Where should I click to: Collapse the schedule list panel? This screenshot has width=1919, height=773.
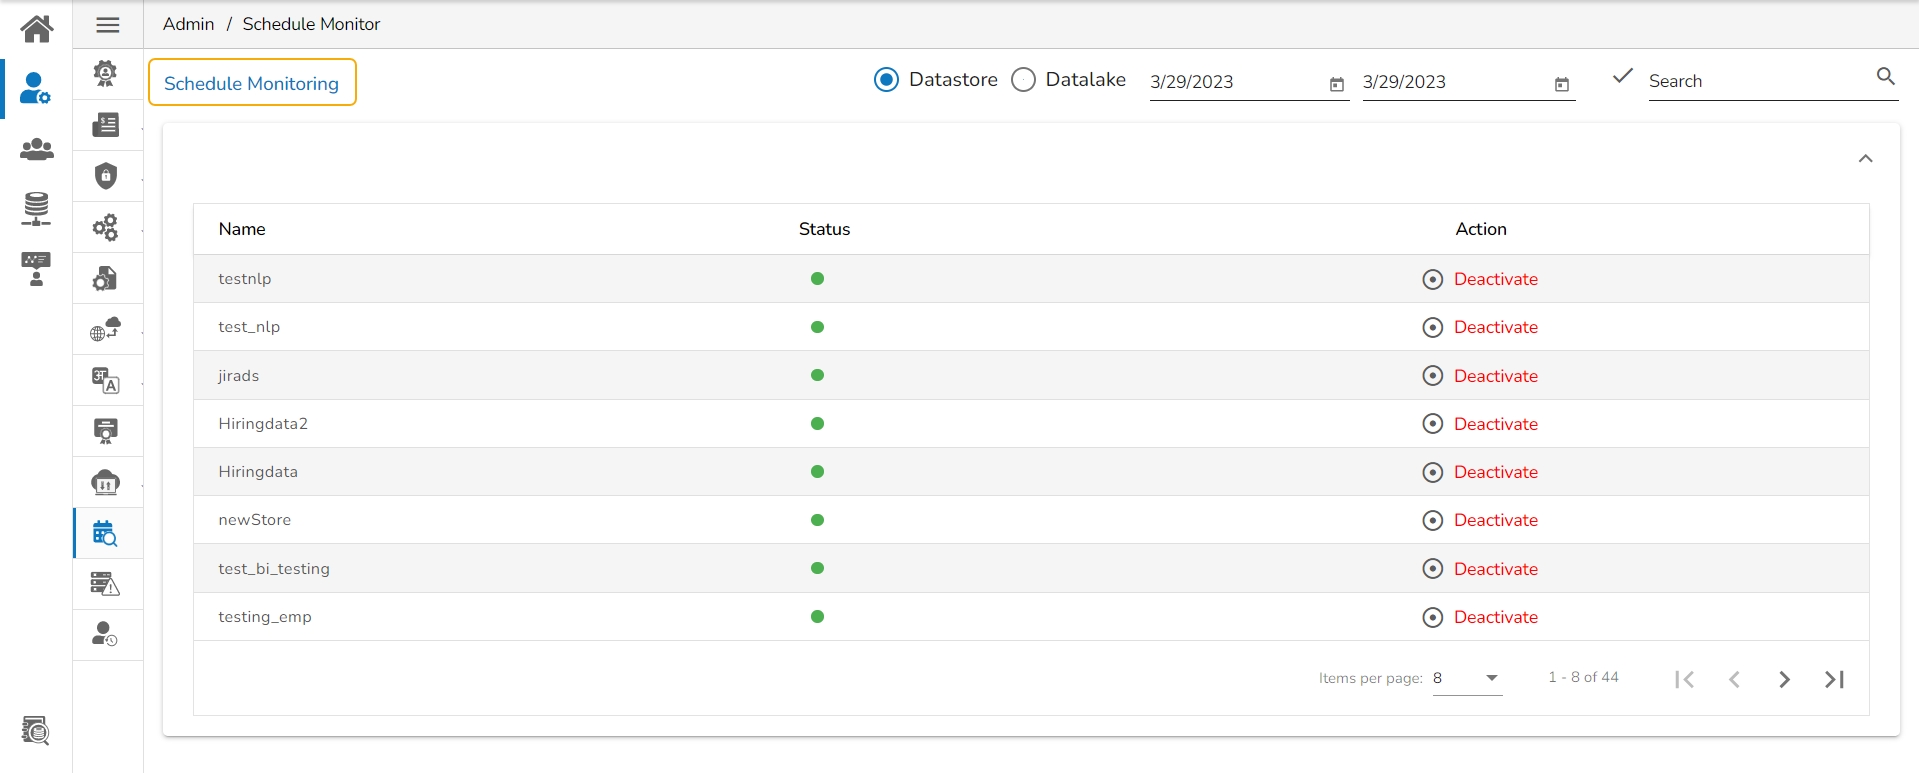click(1865, 159)
